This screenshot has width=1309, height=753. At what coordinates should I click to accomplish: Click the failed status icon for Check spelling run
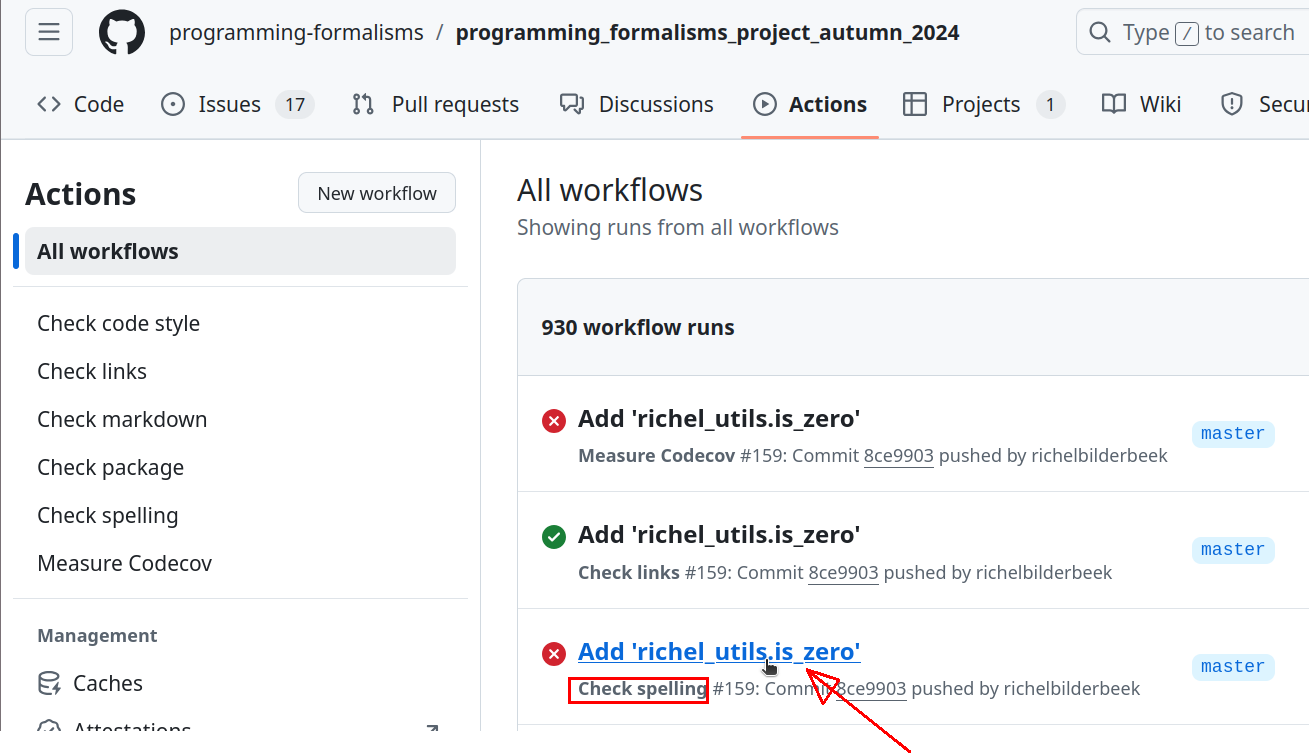[x=553, y=654]
